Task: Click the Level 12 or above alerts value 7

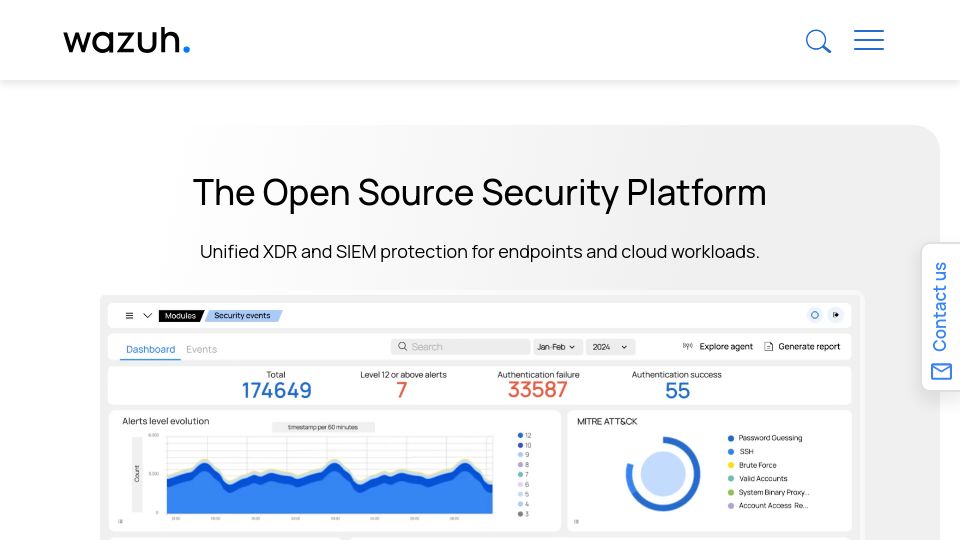Action: tap(402, 390)
